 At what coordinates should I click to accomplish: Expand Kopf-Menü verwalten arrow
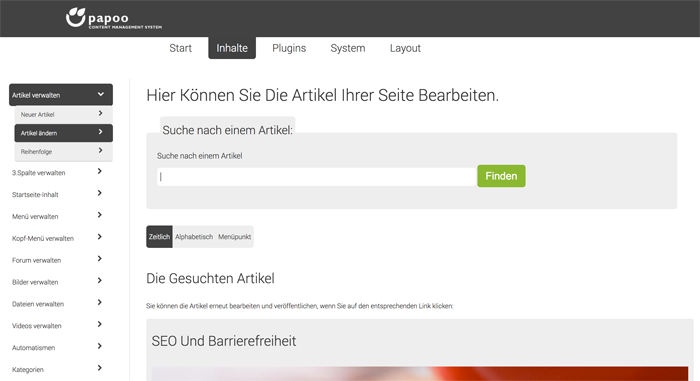(100, 237)
